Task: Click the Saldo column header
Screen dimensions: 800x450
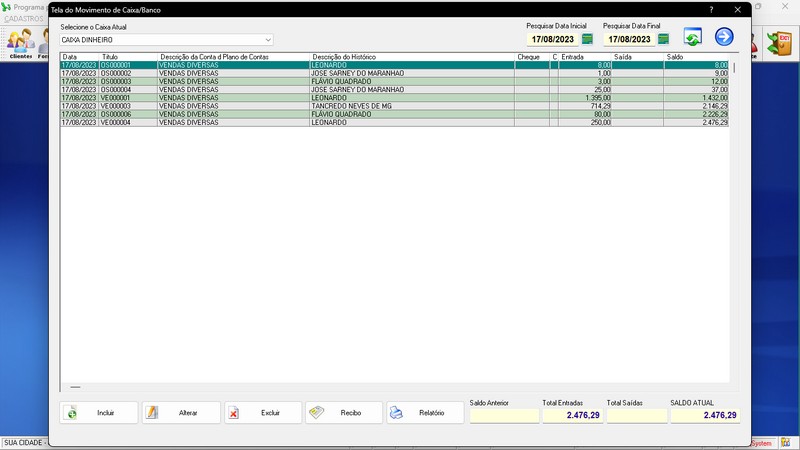Action: [697, 57]
